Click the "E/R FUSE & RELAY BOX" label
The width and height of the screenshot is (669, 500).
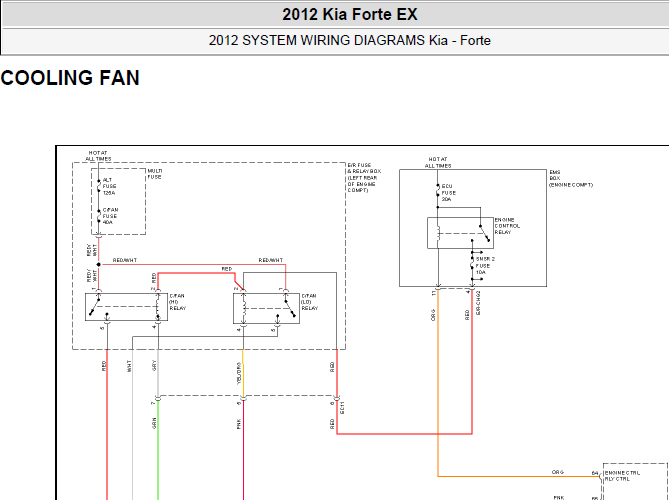[x=364, y=177]
